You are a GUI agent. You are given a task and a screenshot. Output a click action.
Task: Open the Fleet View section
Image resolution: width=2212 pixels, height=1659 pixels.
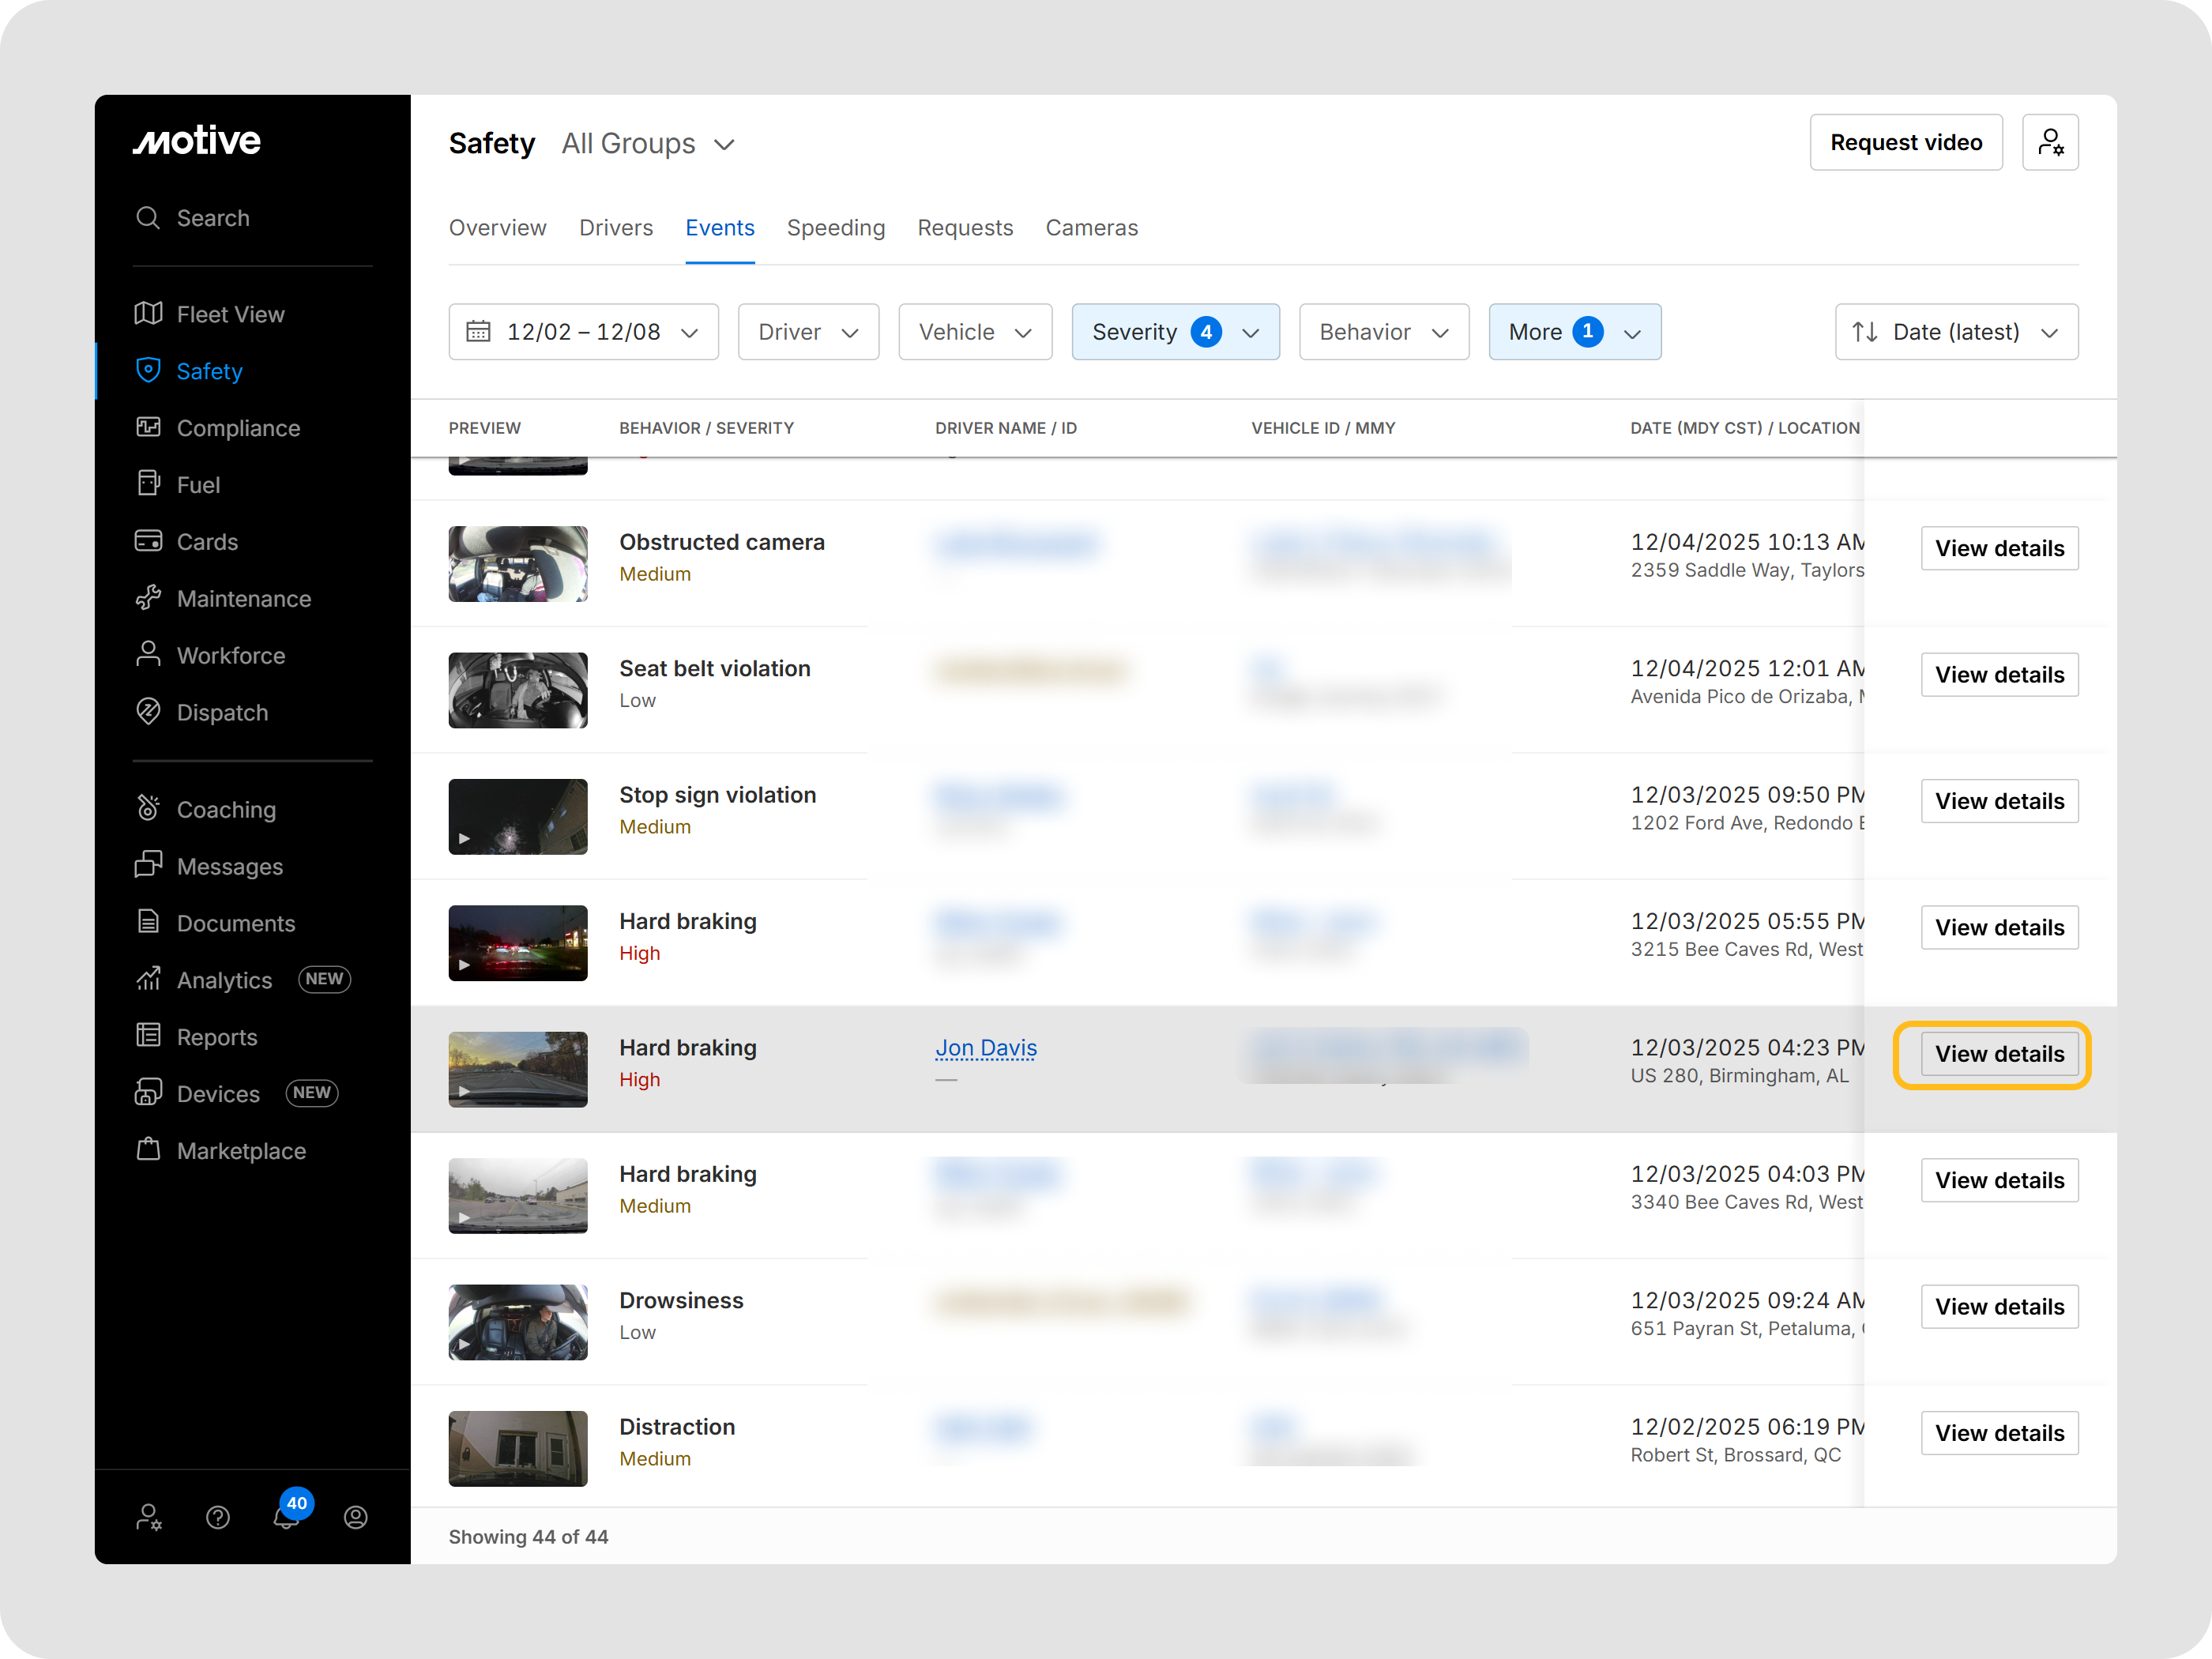[230, 314]
